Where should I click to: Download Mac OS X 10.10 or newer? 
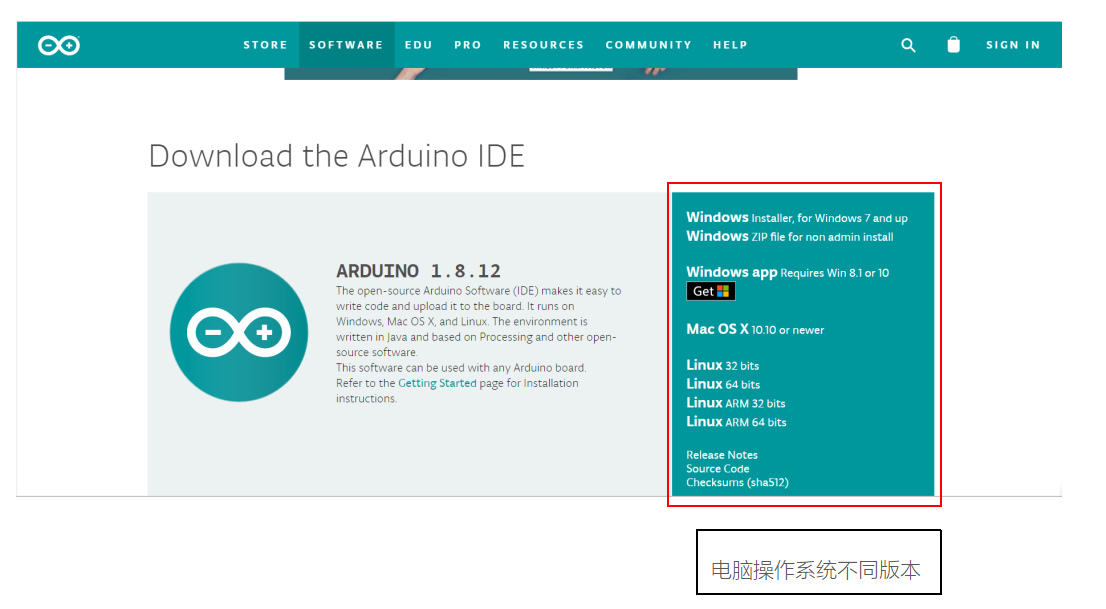[x=755, y=330]
